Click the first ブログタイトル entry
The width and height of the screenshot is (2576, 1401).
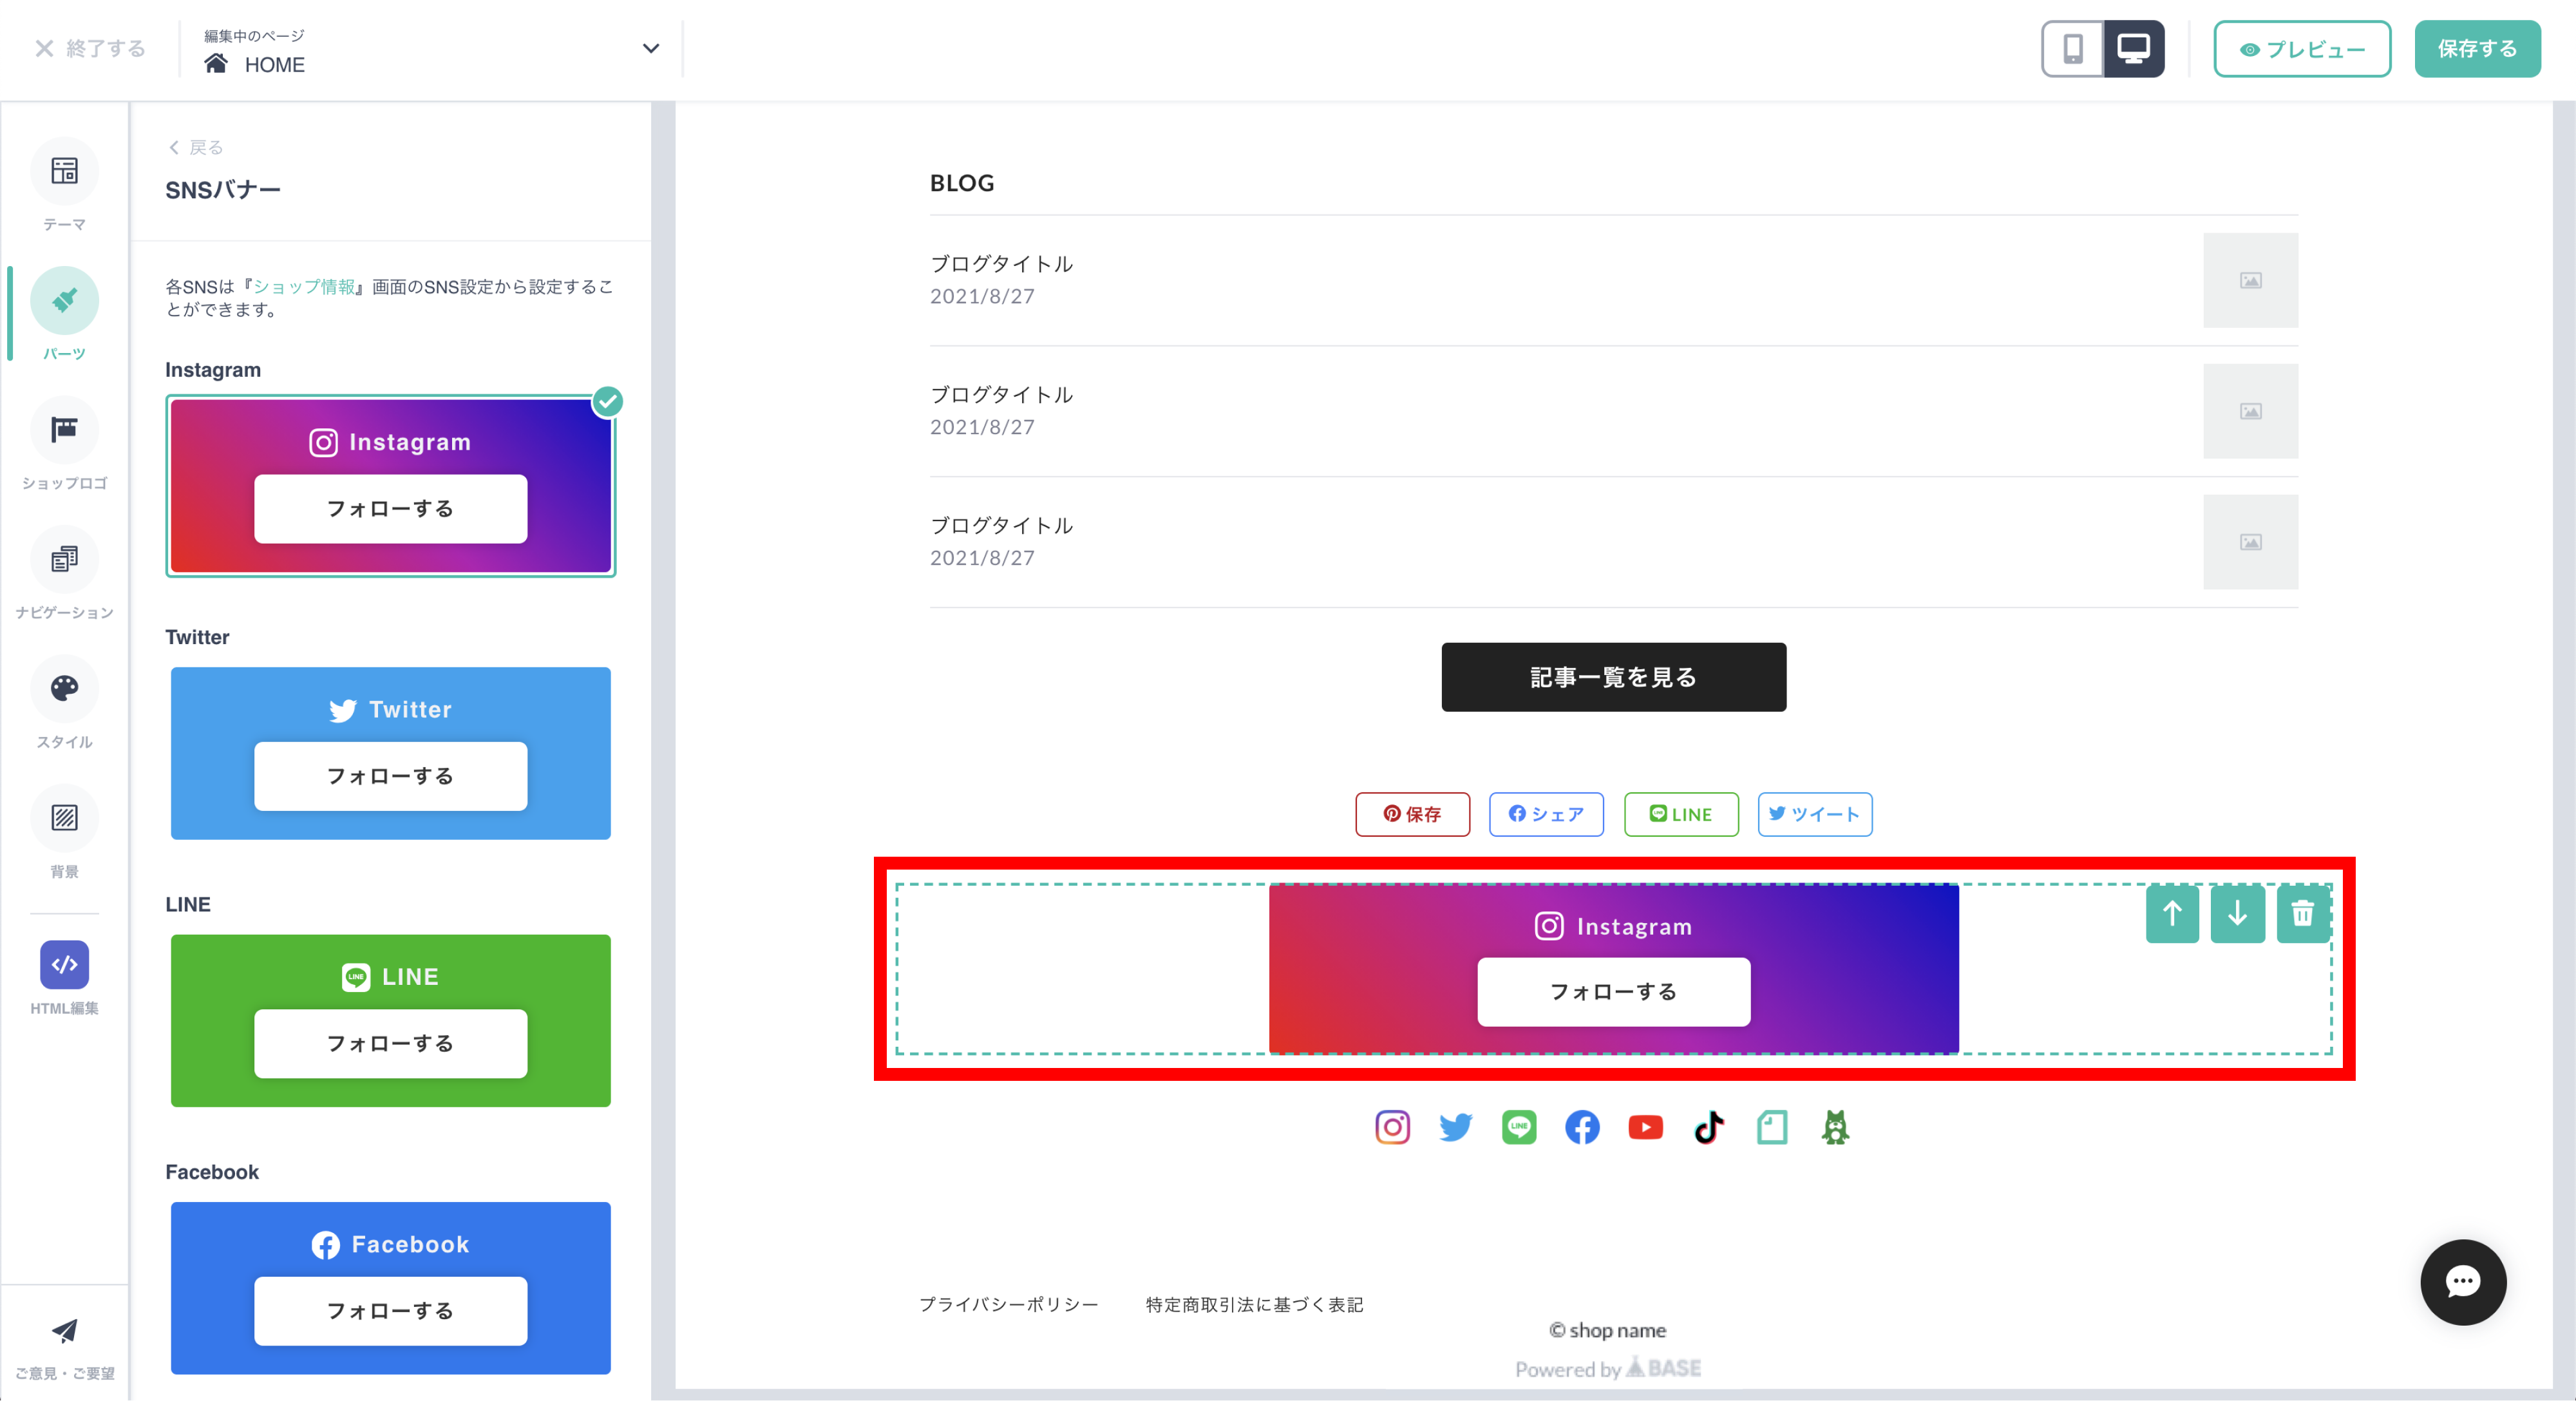tap(1002, 264)
